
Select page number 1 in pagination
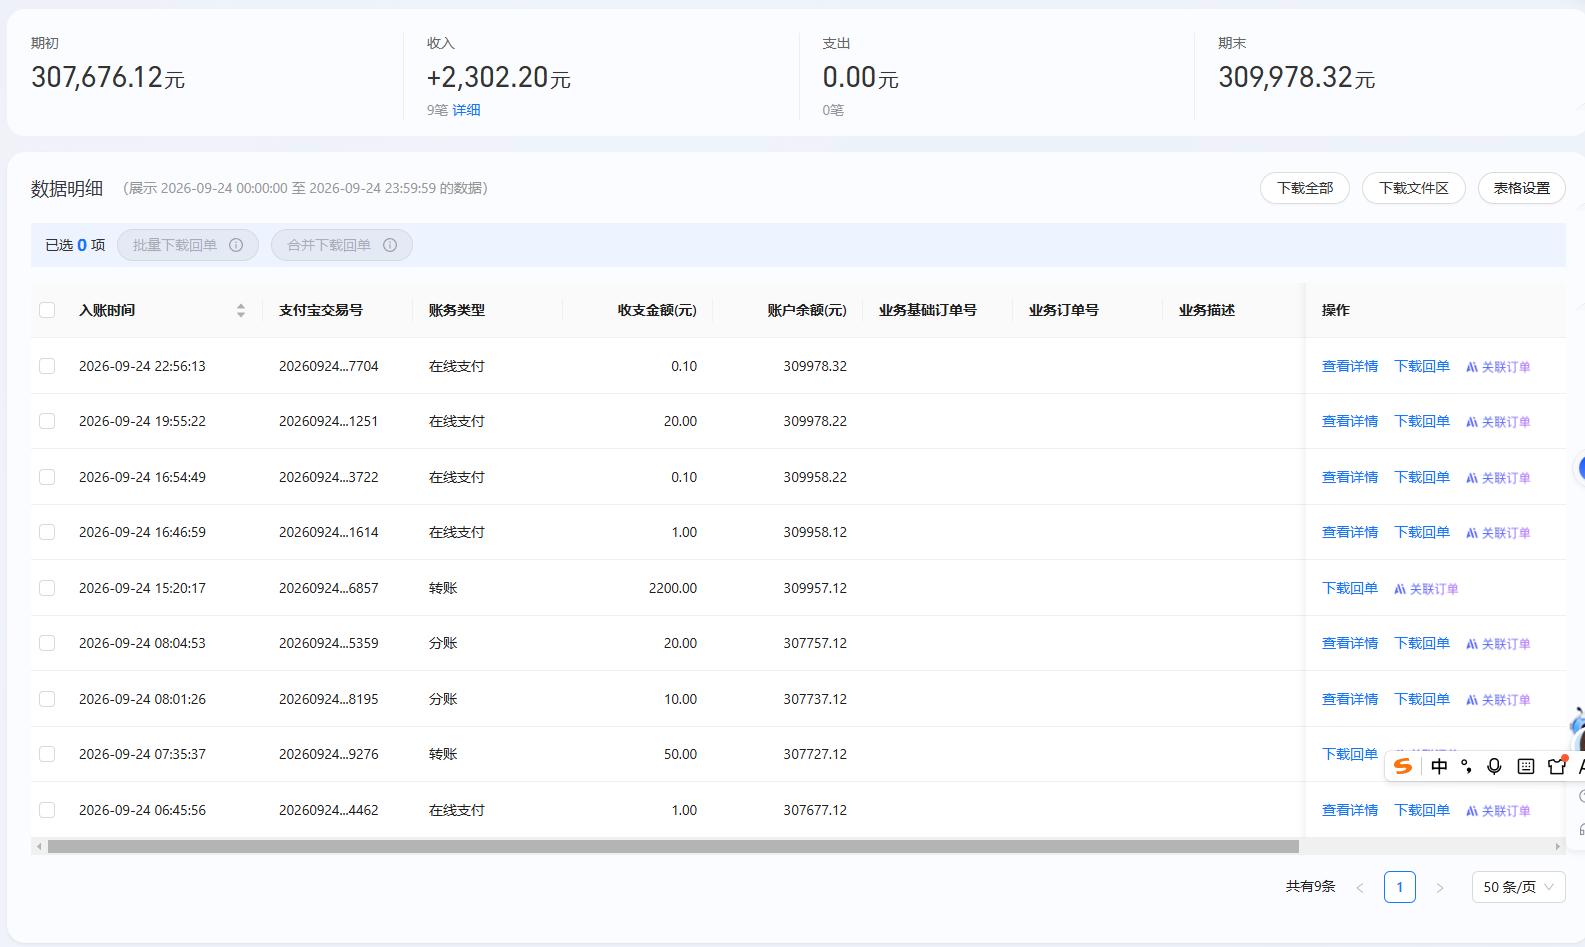click(1400, 887)
